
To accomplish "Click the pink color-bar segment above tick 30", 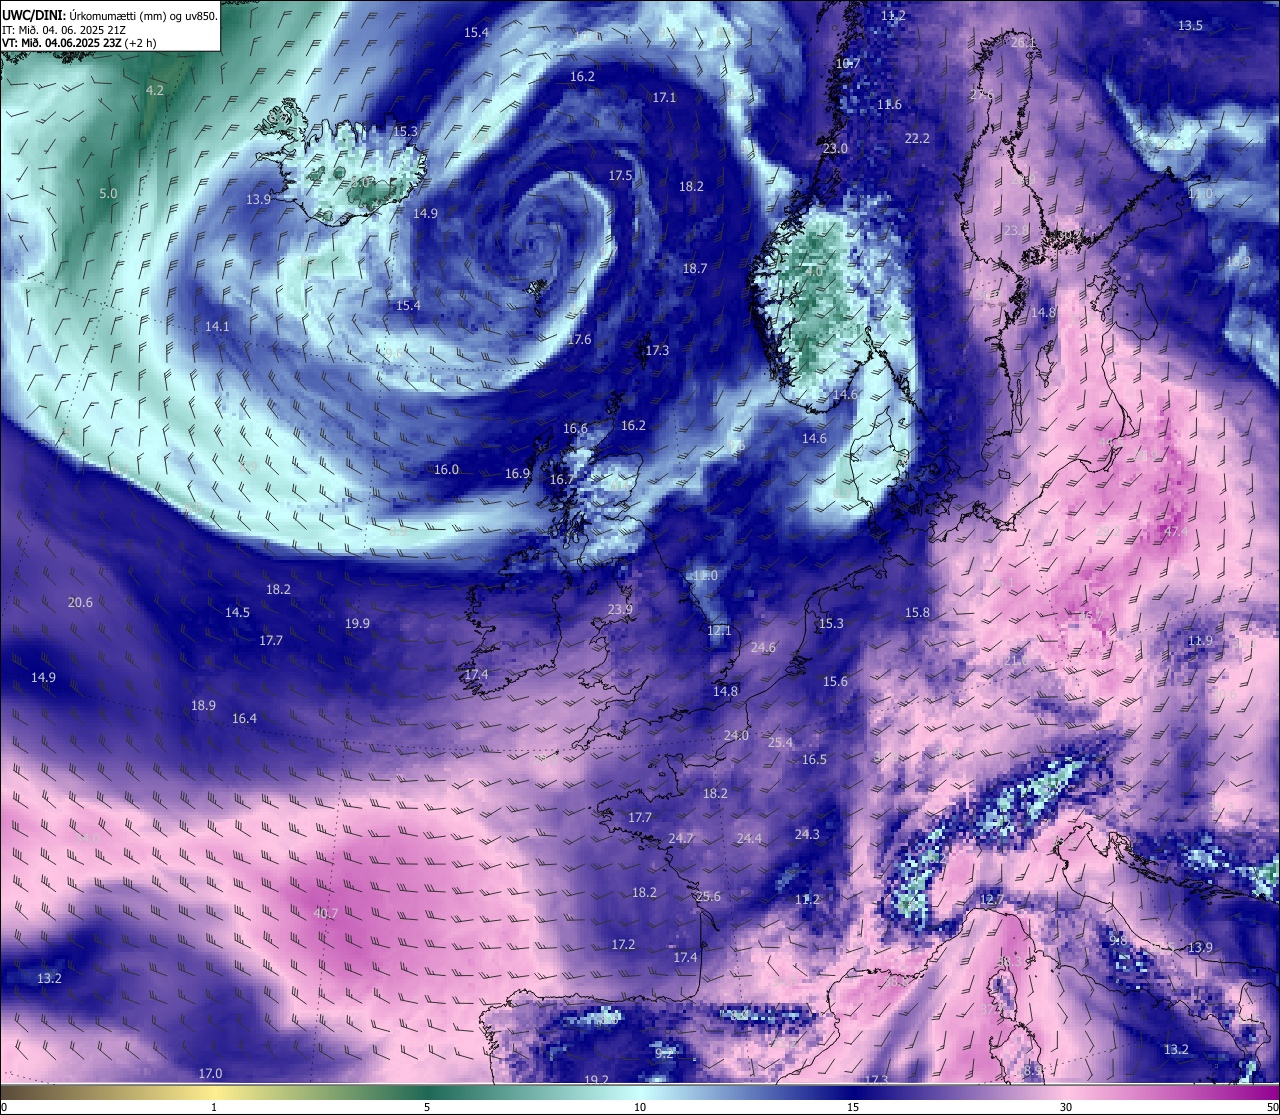I will 1066,1092.
